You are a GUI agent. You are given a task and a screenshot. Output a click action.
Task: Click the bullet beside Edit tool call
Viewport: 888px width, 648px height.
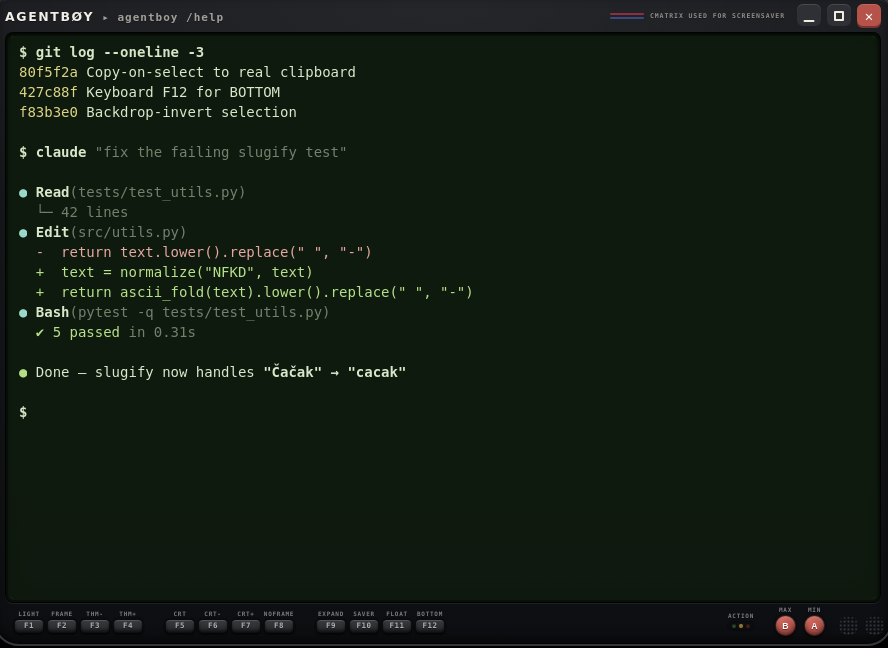pyautogui.click(x=23, y=233)
